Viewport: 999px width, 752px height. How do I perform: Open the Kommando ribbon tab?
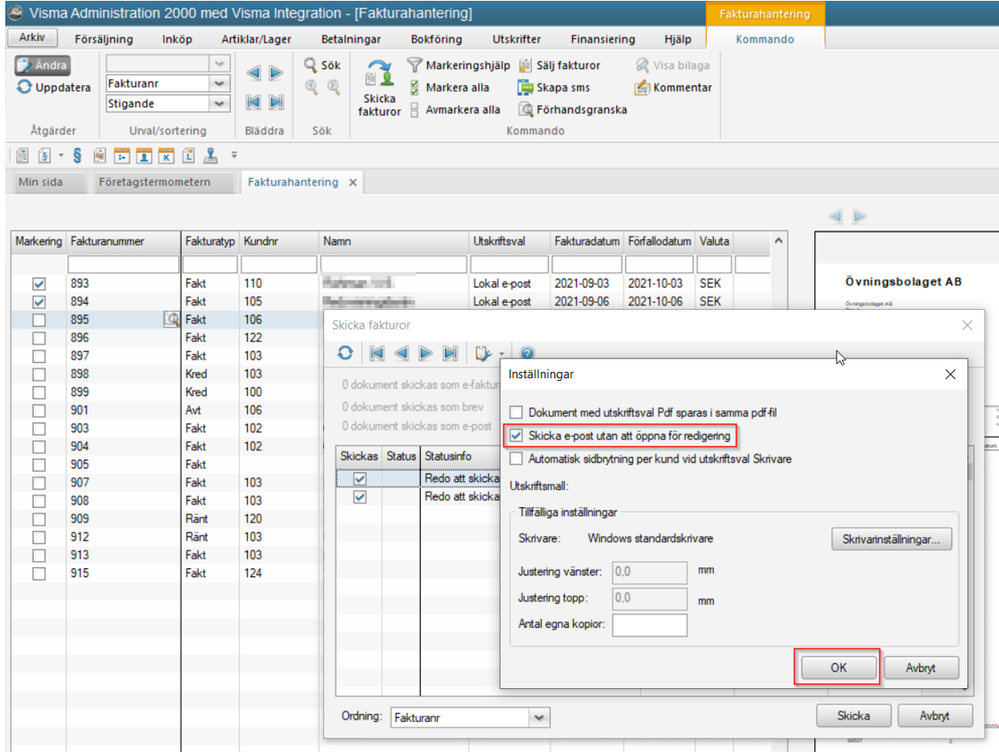[765, 39]
